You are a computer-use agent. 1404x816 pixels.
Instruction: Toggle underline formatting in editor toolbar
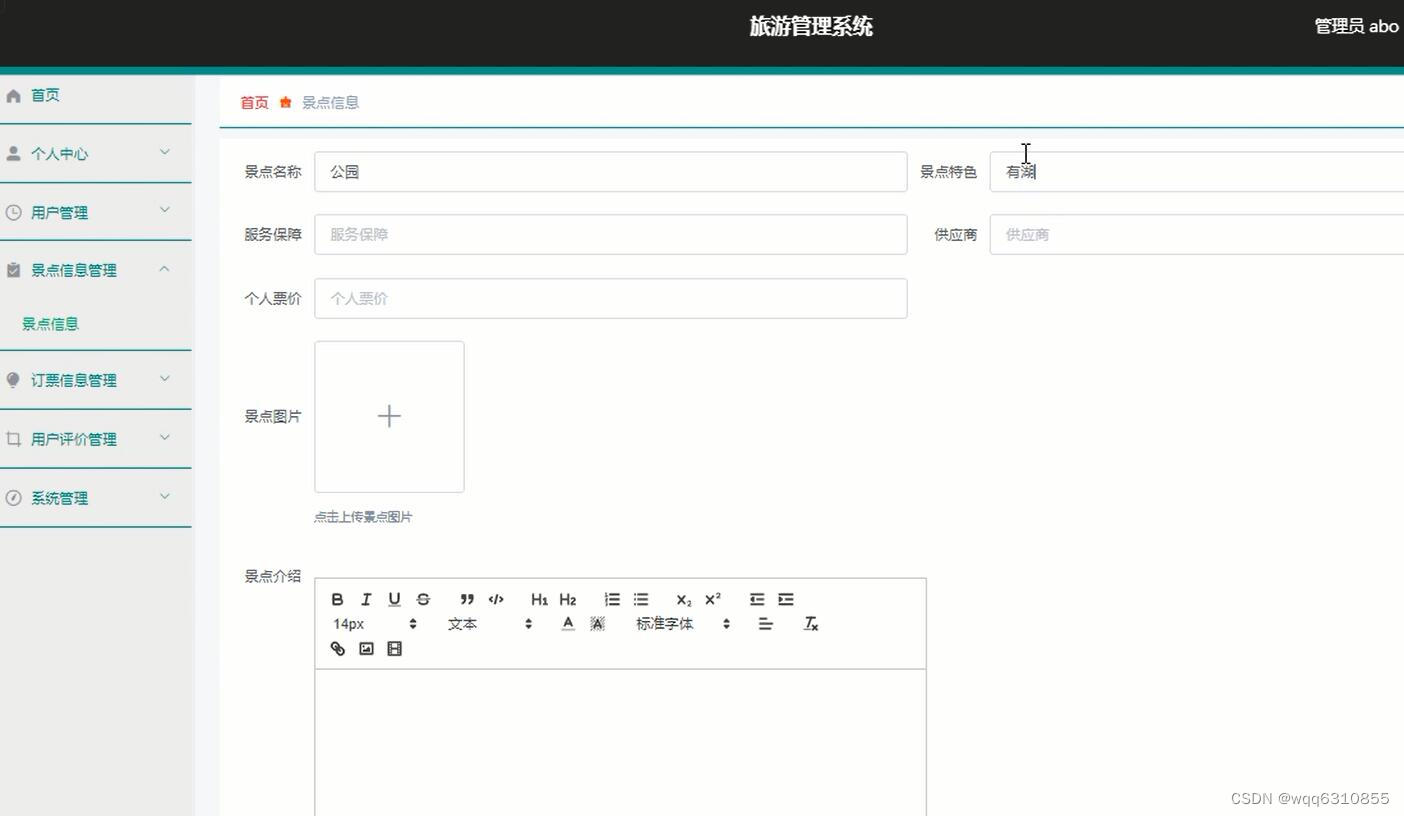tap(394, 599)
